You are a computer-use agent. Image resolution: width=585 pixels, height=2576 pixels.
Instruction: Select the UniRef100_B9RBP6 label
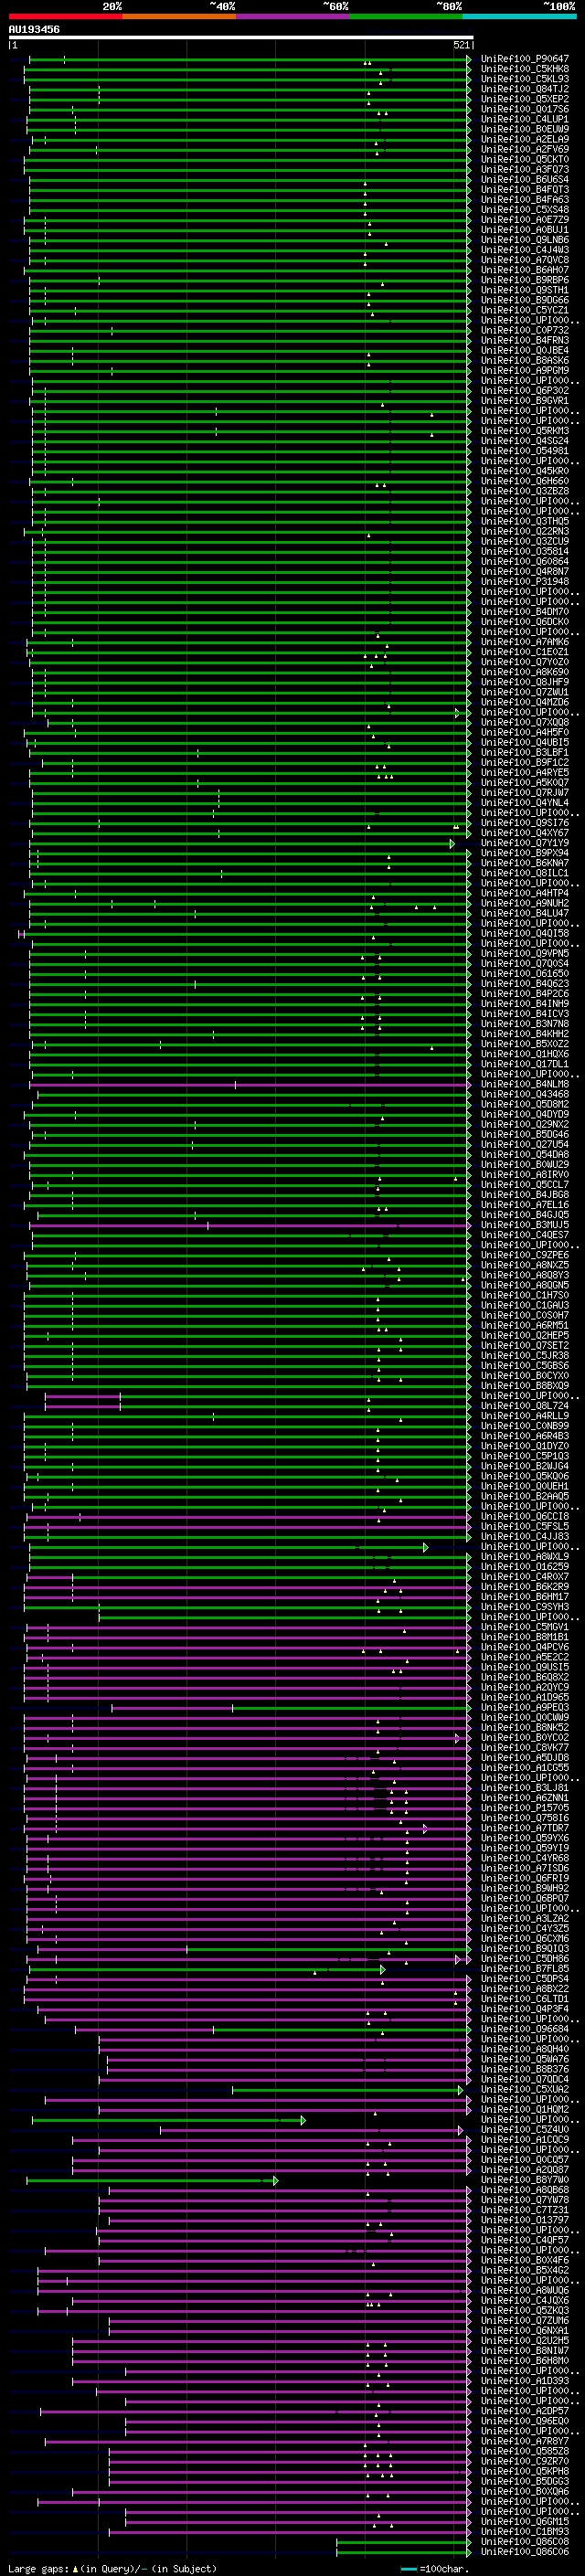pyautogui.click(x=524, y=280)
